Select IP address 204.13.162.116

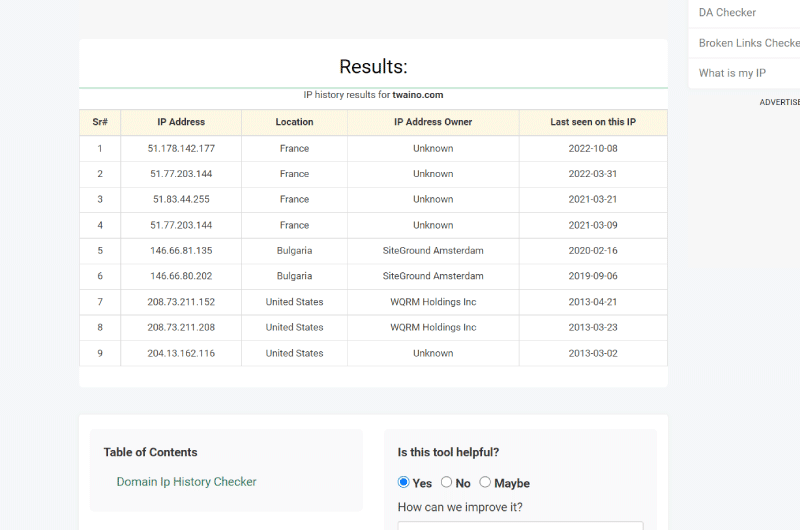pyautogui.click(x=181, y=353)
